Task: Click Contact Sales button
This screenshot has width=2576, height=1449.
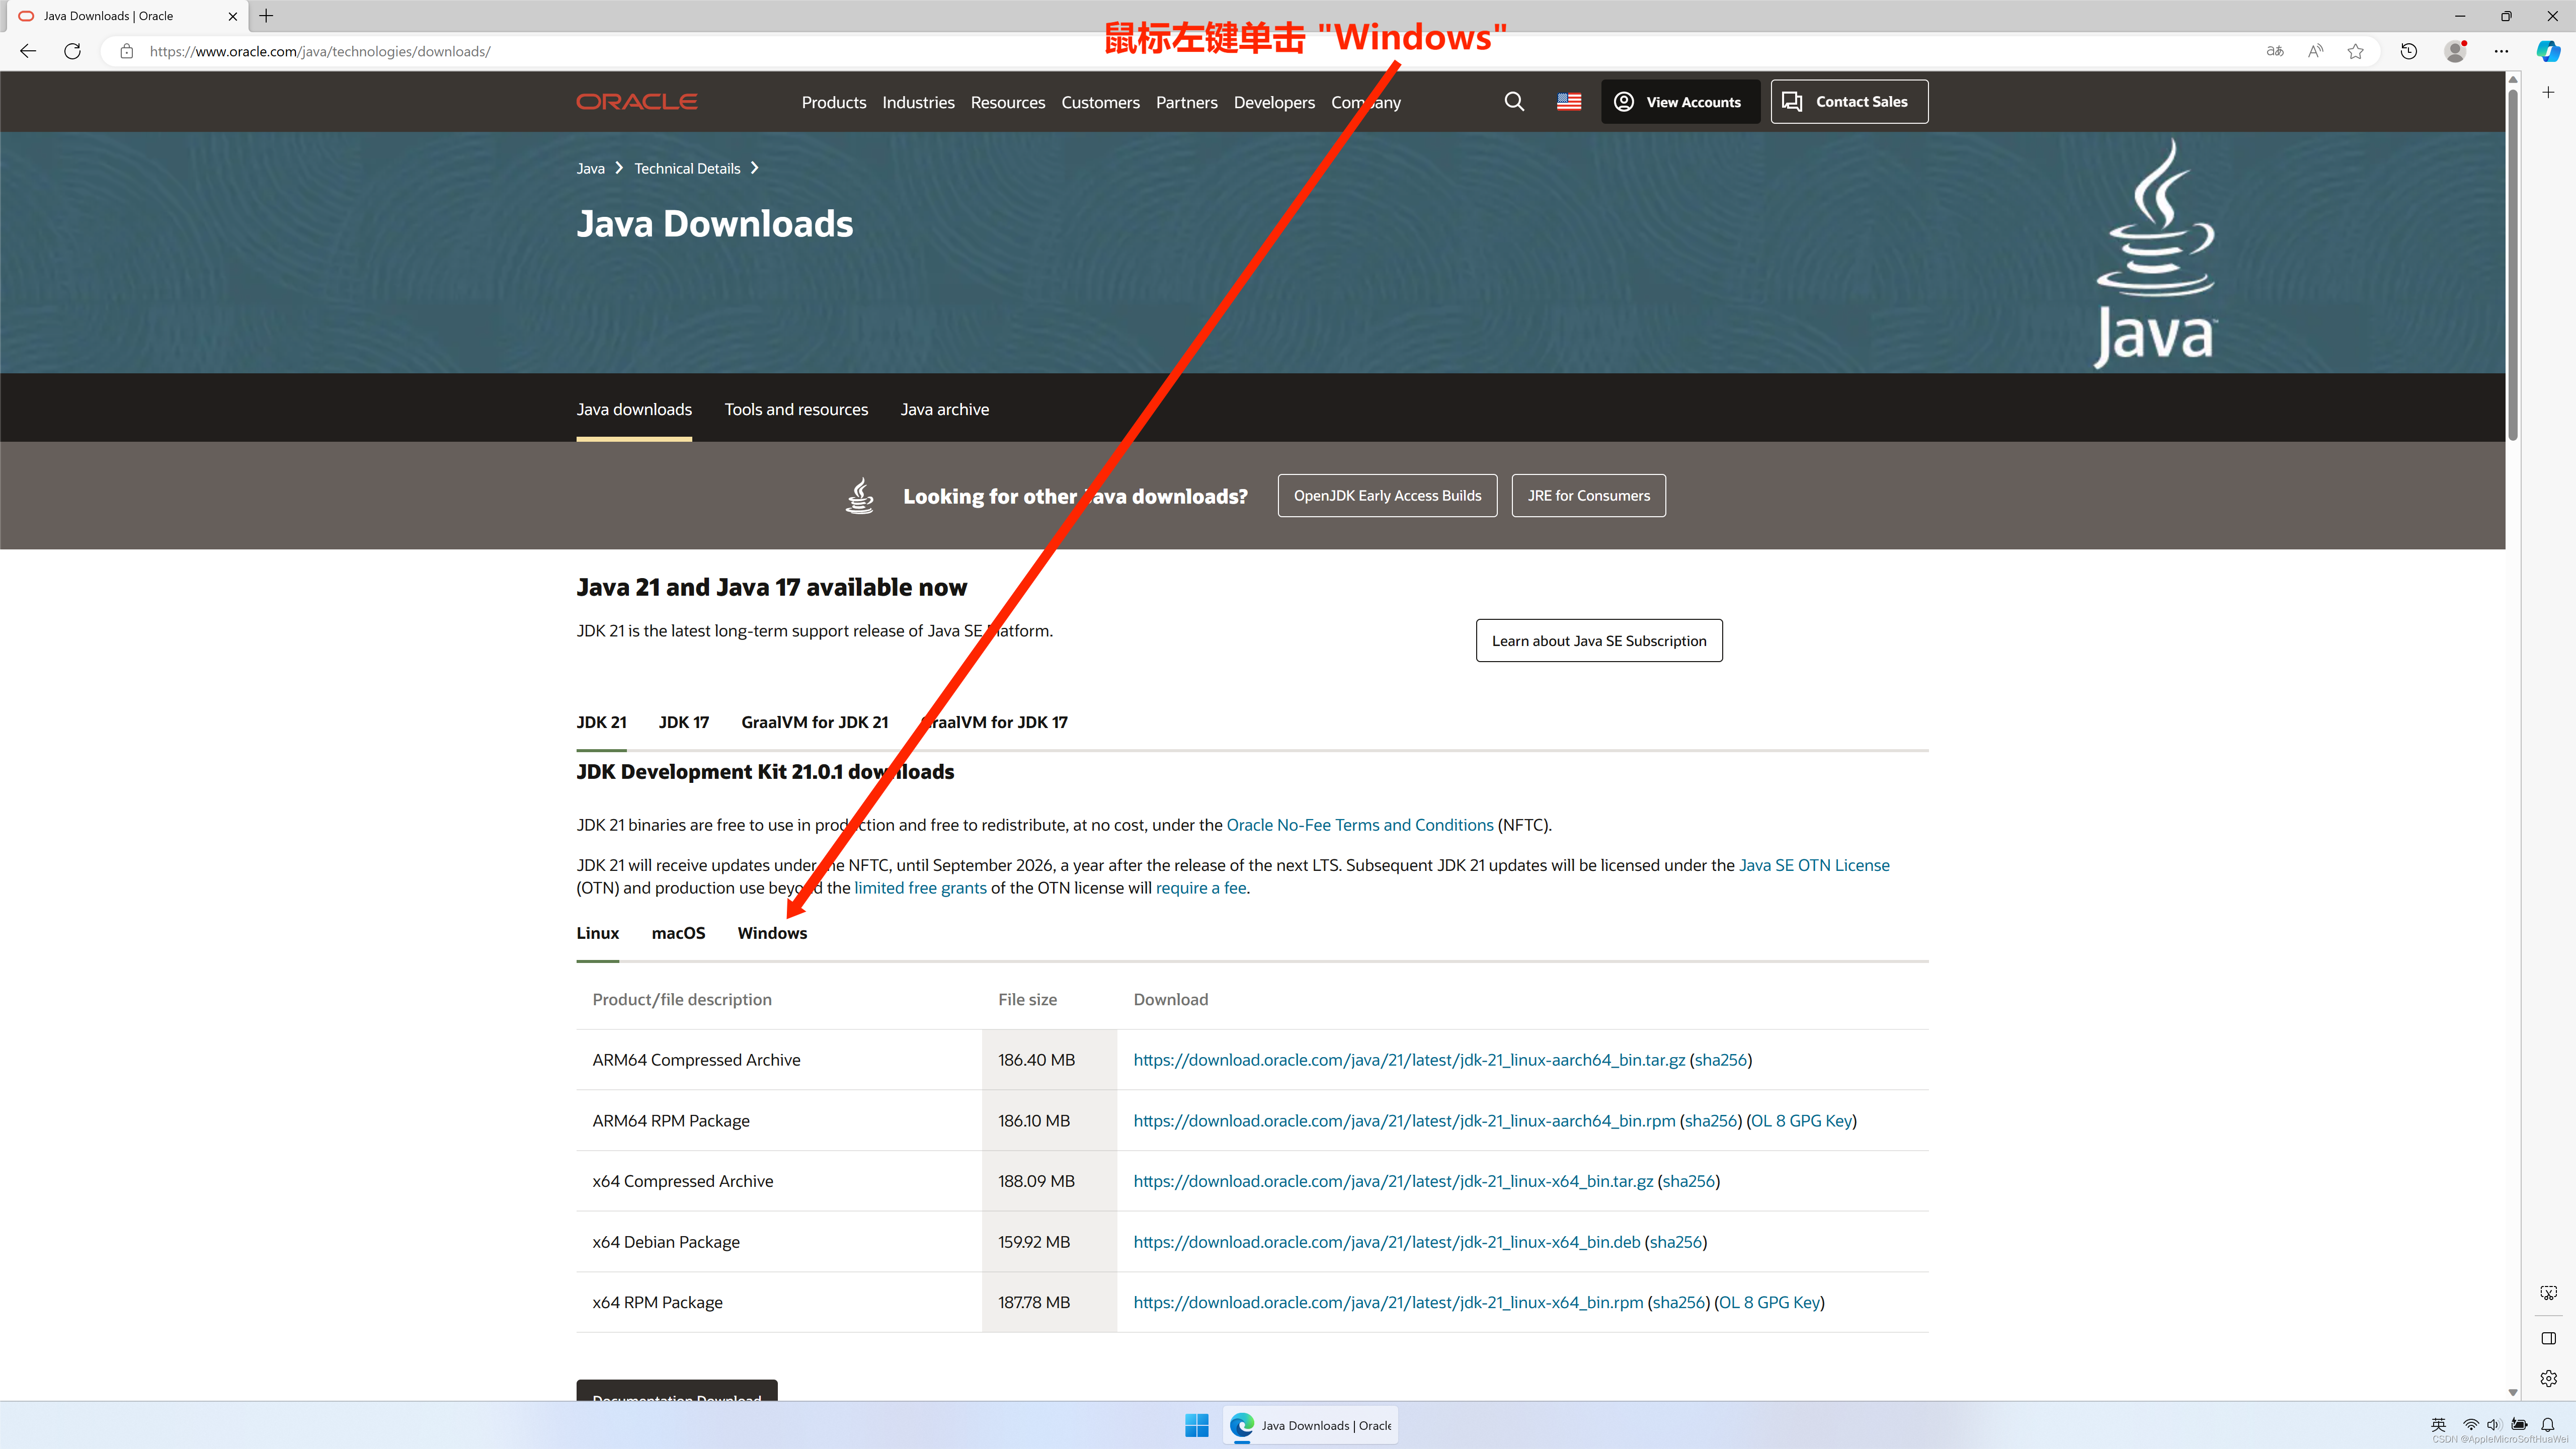Action: tap(1849, 101)
